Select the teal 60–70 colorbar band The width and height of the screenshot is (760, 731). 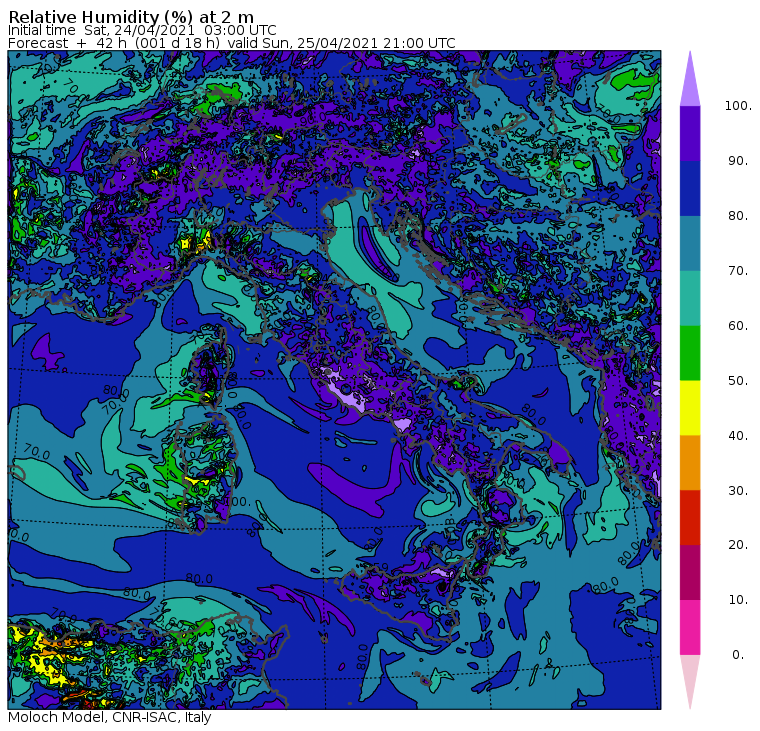[x=690, y=298]
